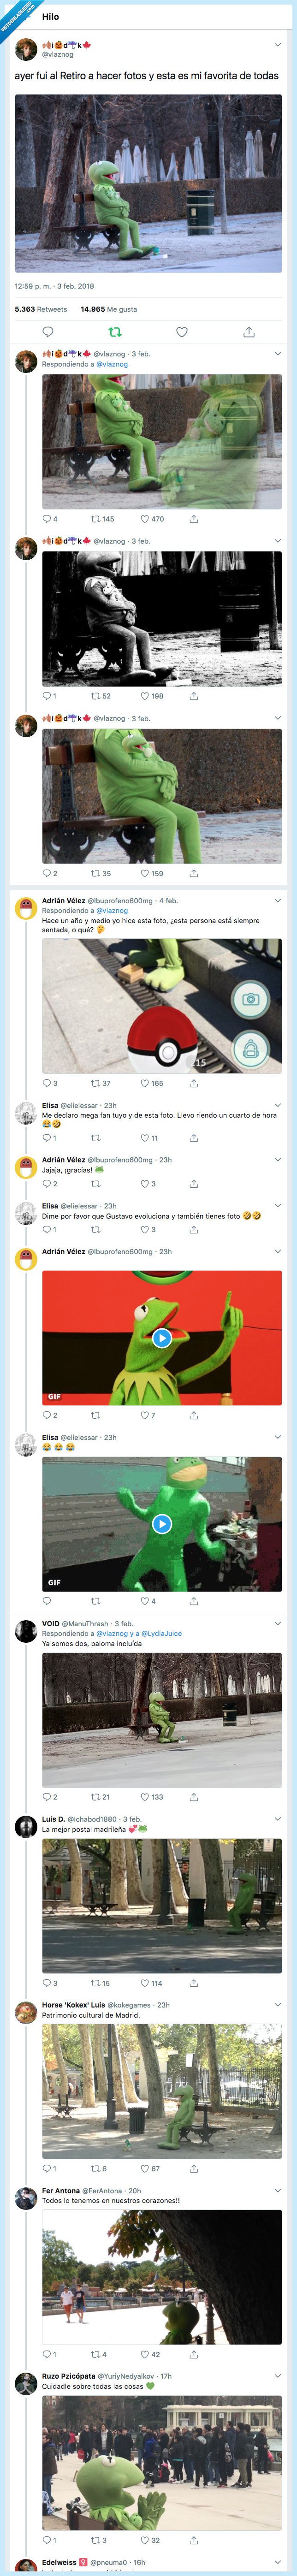Open the main Kermit bench photo
297x2576 pixels.
pyautogui.click(x=148, y=183)
